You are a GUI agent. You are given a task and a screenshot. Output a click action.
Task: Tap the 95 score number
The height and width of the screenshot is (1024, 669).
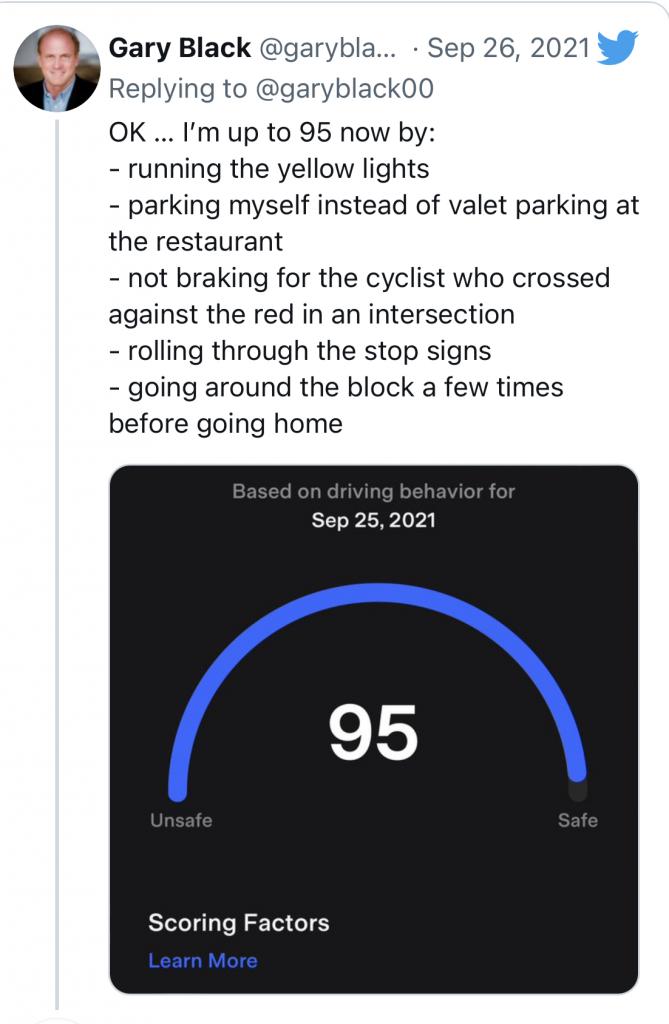coord(373,732)
